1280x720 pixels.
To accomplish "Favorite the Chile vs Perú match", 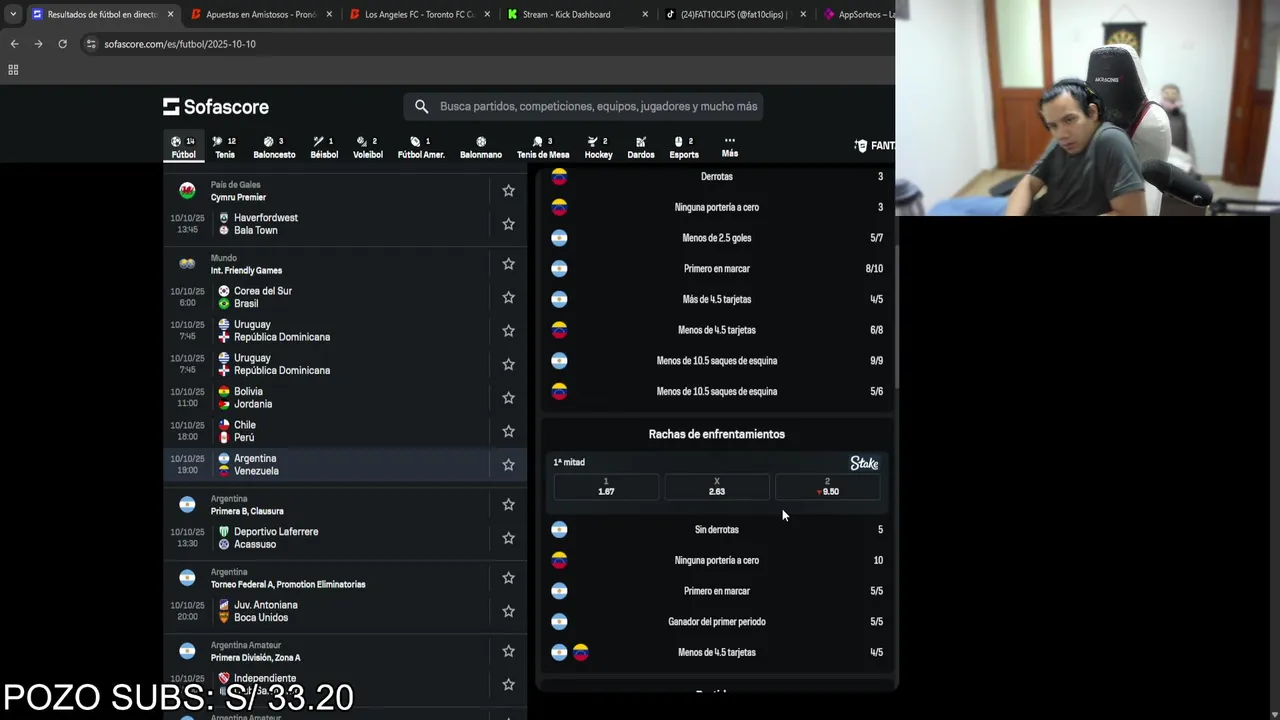I will point(508,431).
